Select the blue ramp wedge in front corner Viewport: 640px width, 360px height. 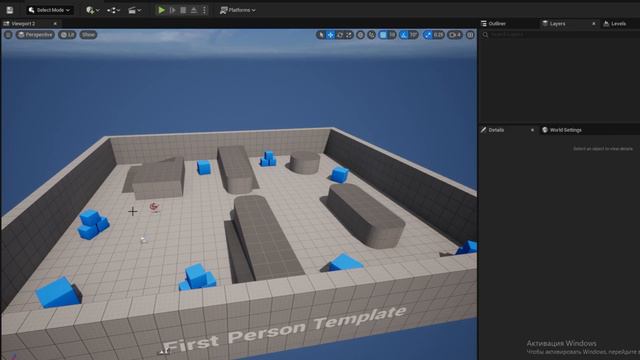tap(58, 292)
